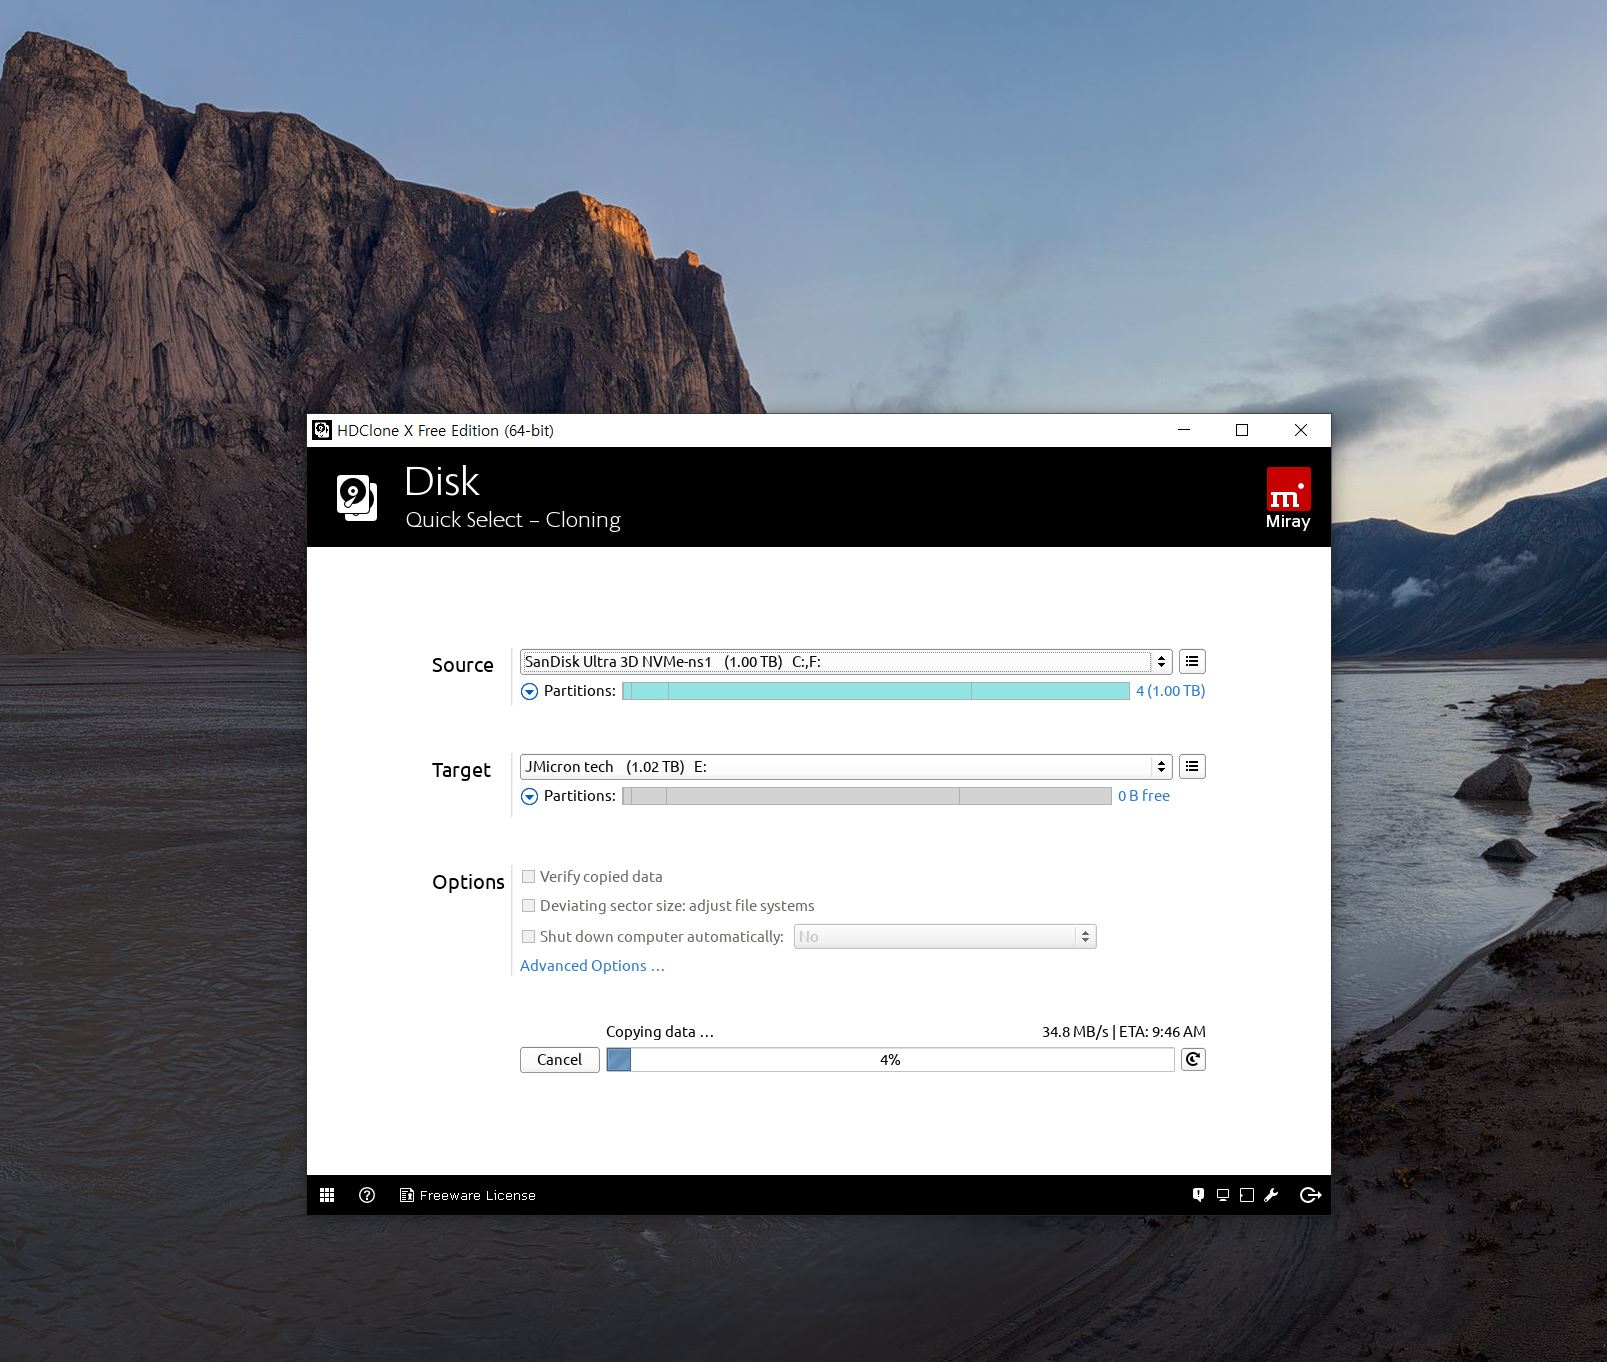1607x1362 pixels.
Task: Click the monitor display icon in bottom bar
Action: pyautogui.click(x=1222, y=1195)
